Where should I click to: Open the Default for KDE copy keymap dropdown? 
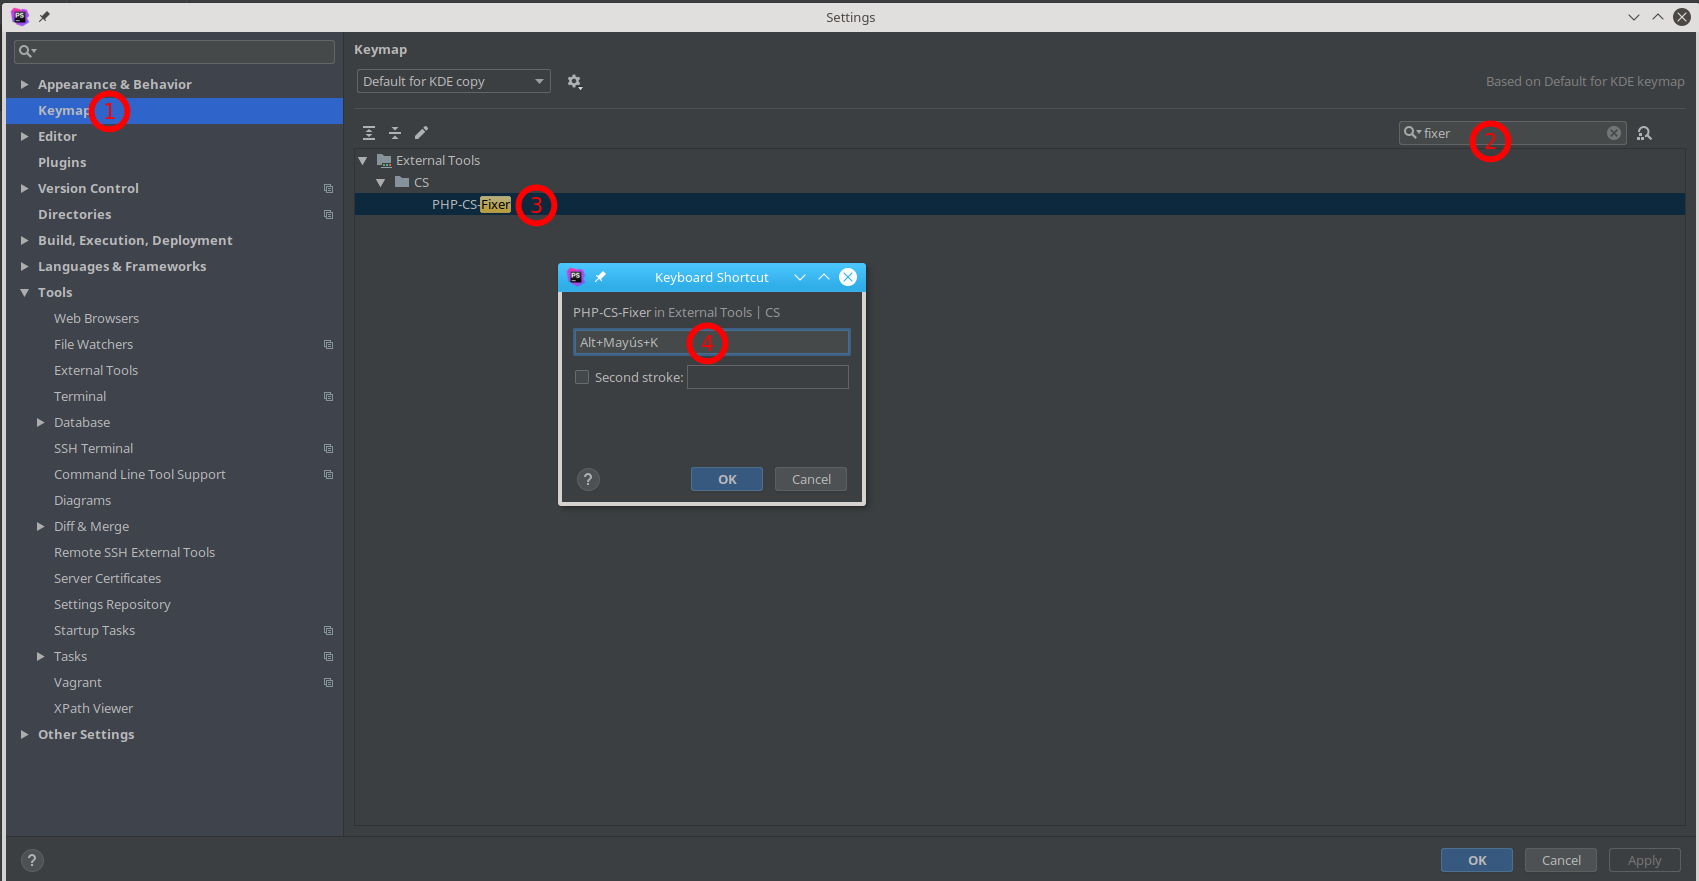[454, 82]
